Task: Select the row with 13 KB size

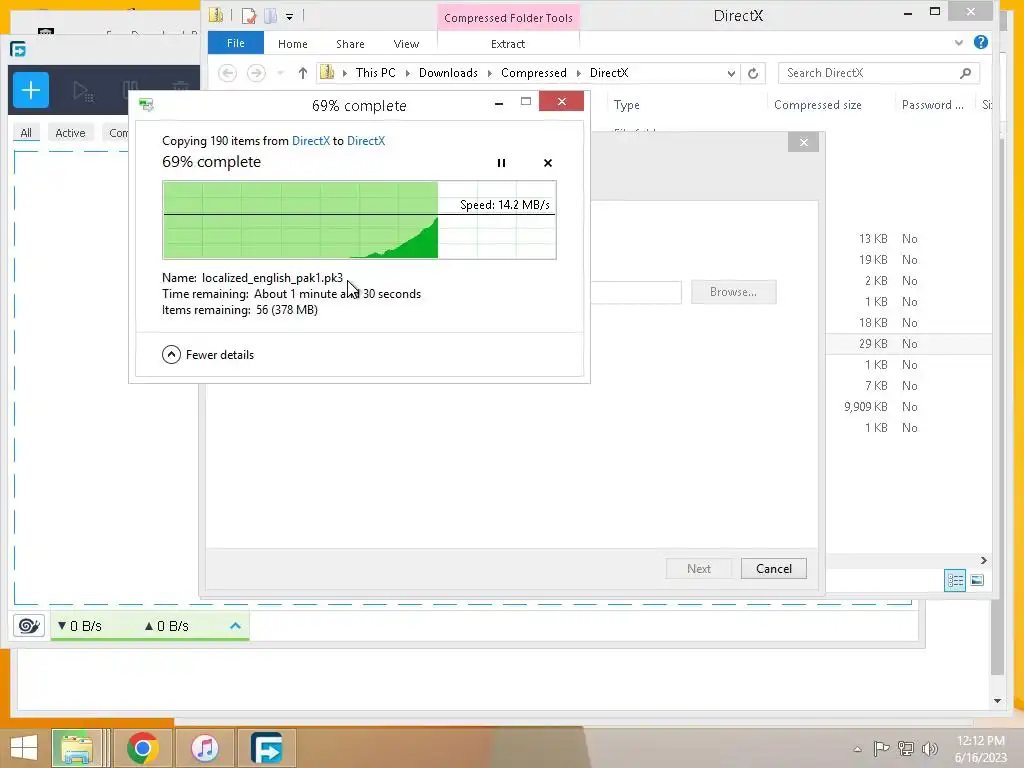Action: coord(908,239)
